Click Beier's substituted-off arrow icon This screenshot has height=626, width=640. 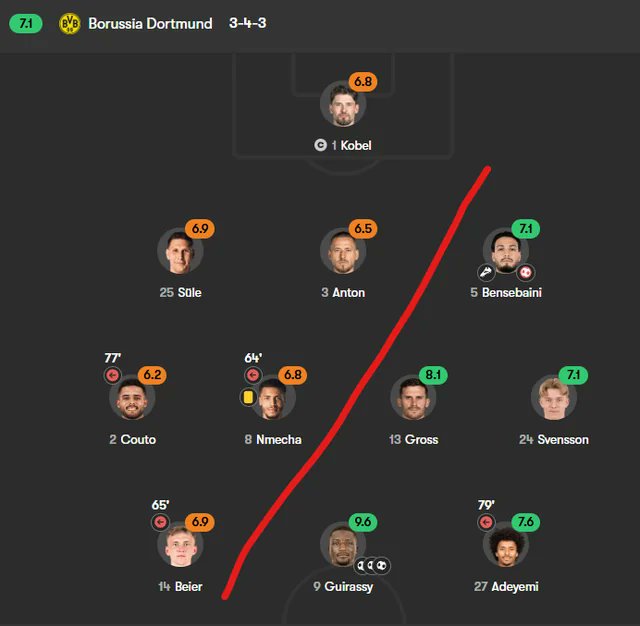pyautogui.click(x=160, y=522)
